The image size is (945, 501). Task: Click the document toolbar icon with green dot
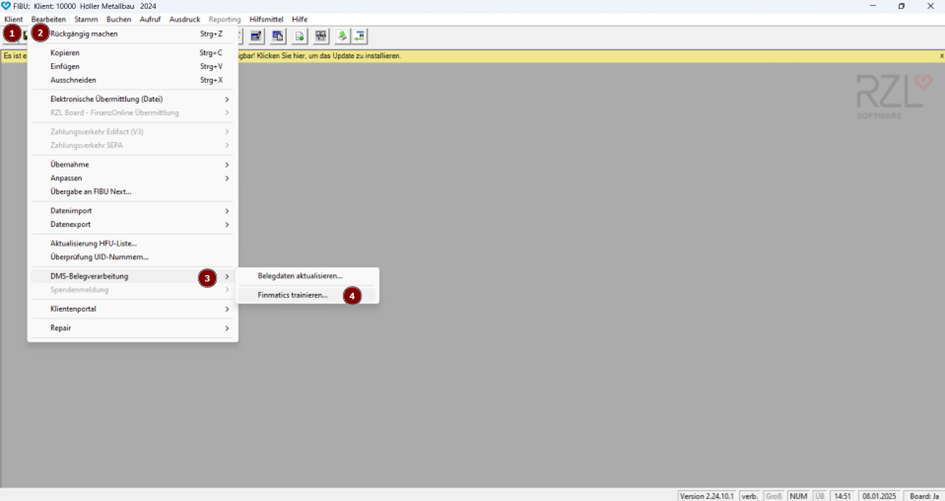coord(299,36)
